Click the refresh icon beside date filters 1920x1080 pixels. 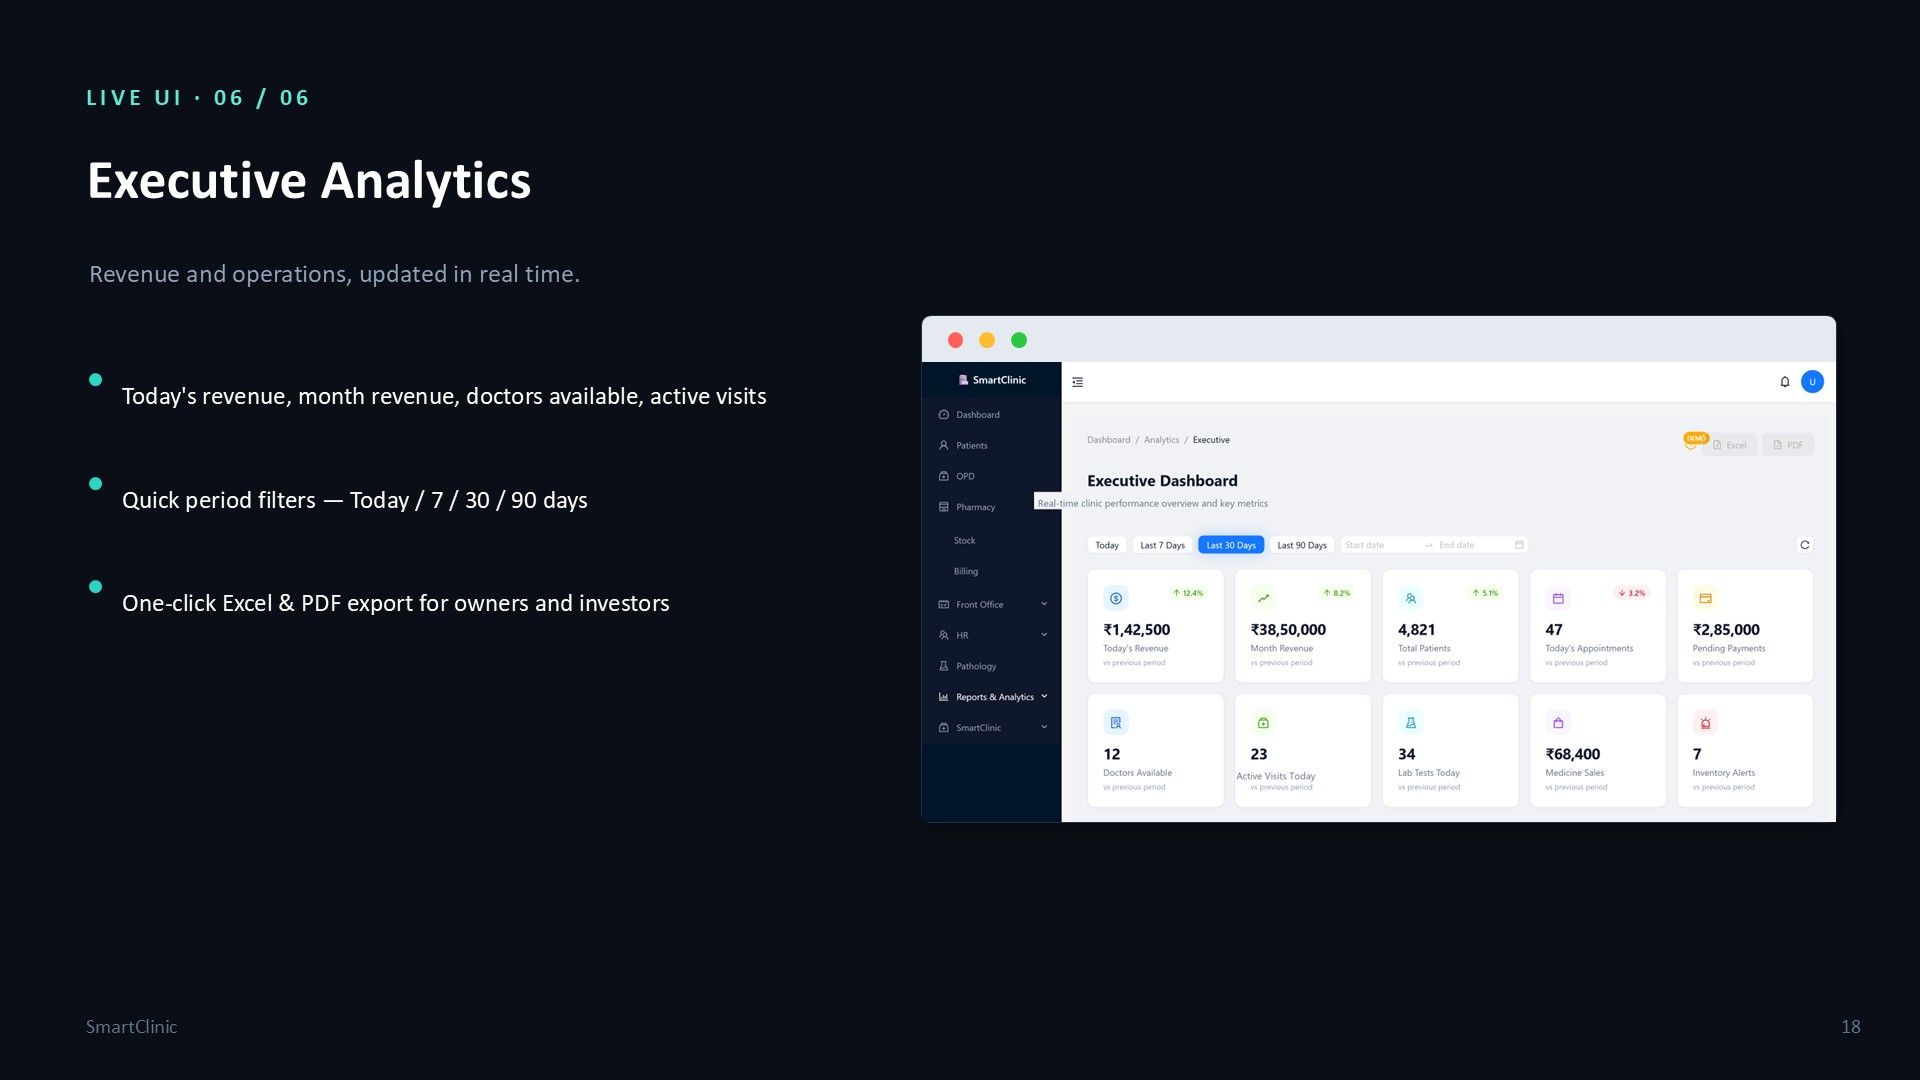(x=1805, y=545)
